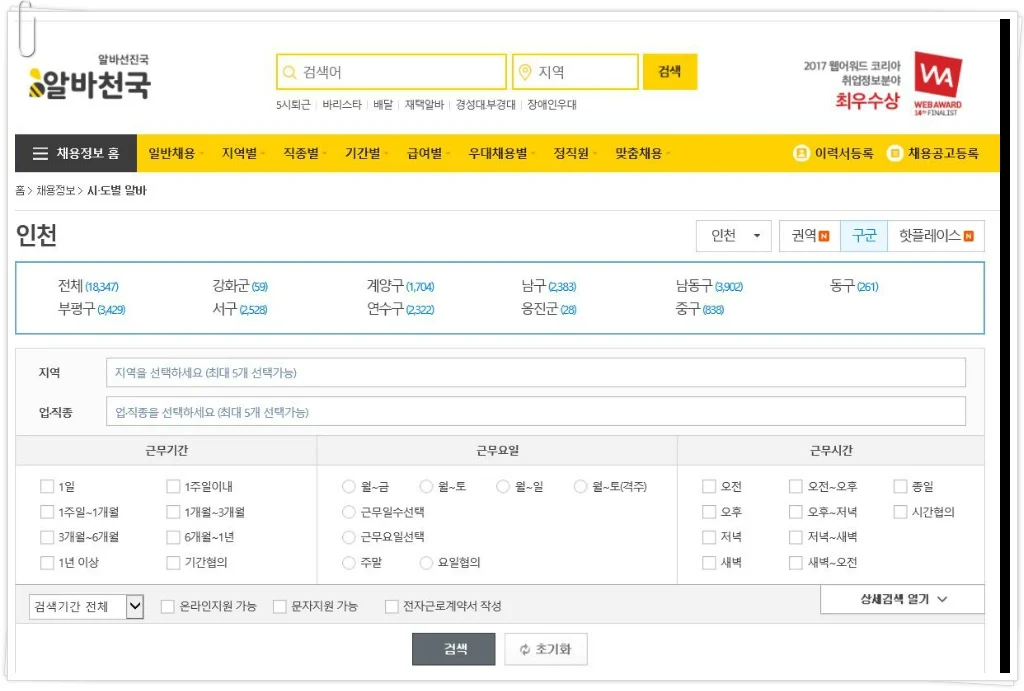
Task: Expand 상세검색 열기 panel
Action: point(903,599)
